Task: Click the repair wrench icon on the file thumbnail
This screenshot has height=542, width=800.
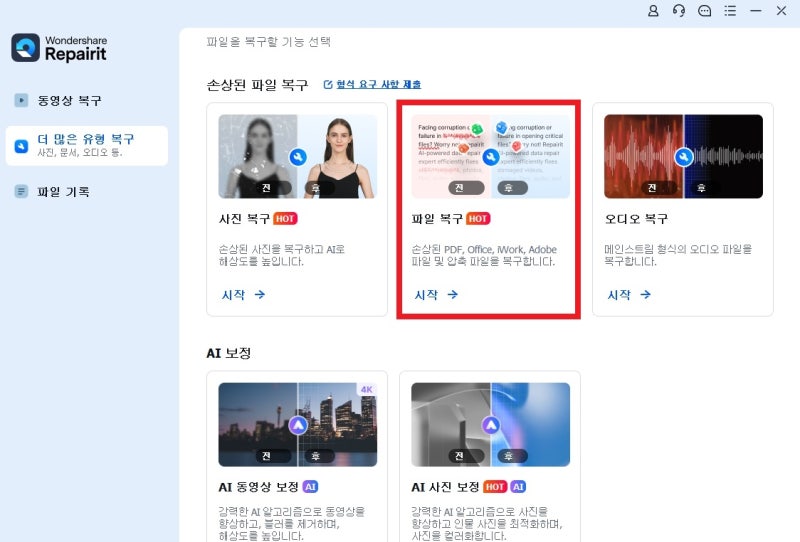Action: tap(491, 157)
